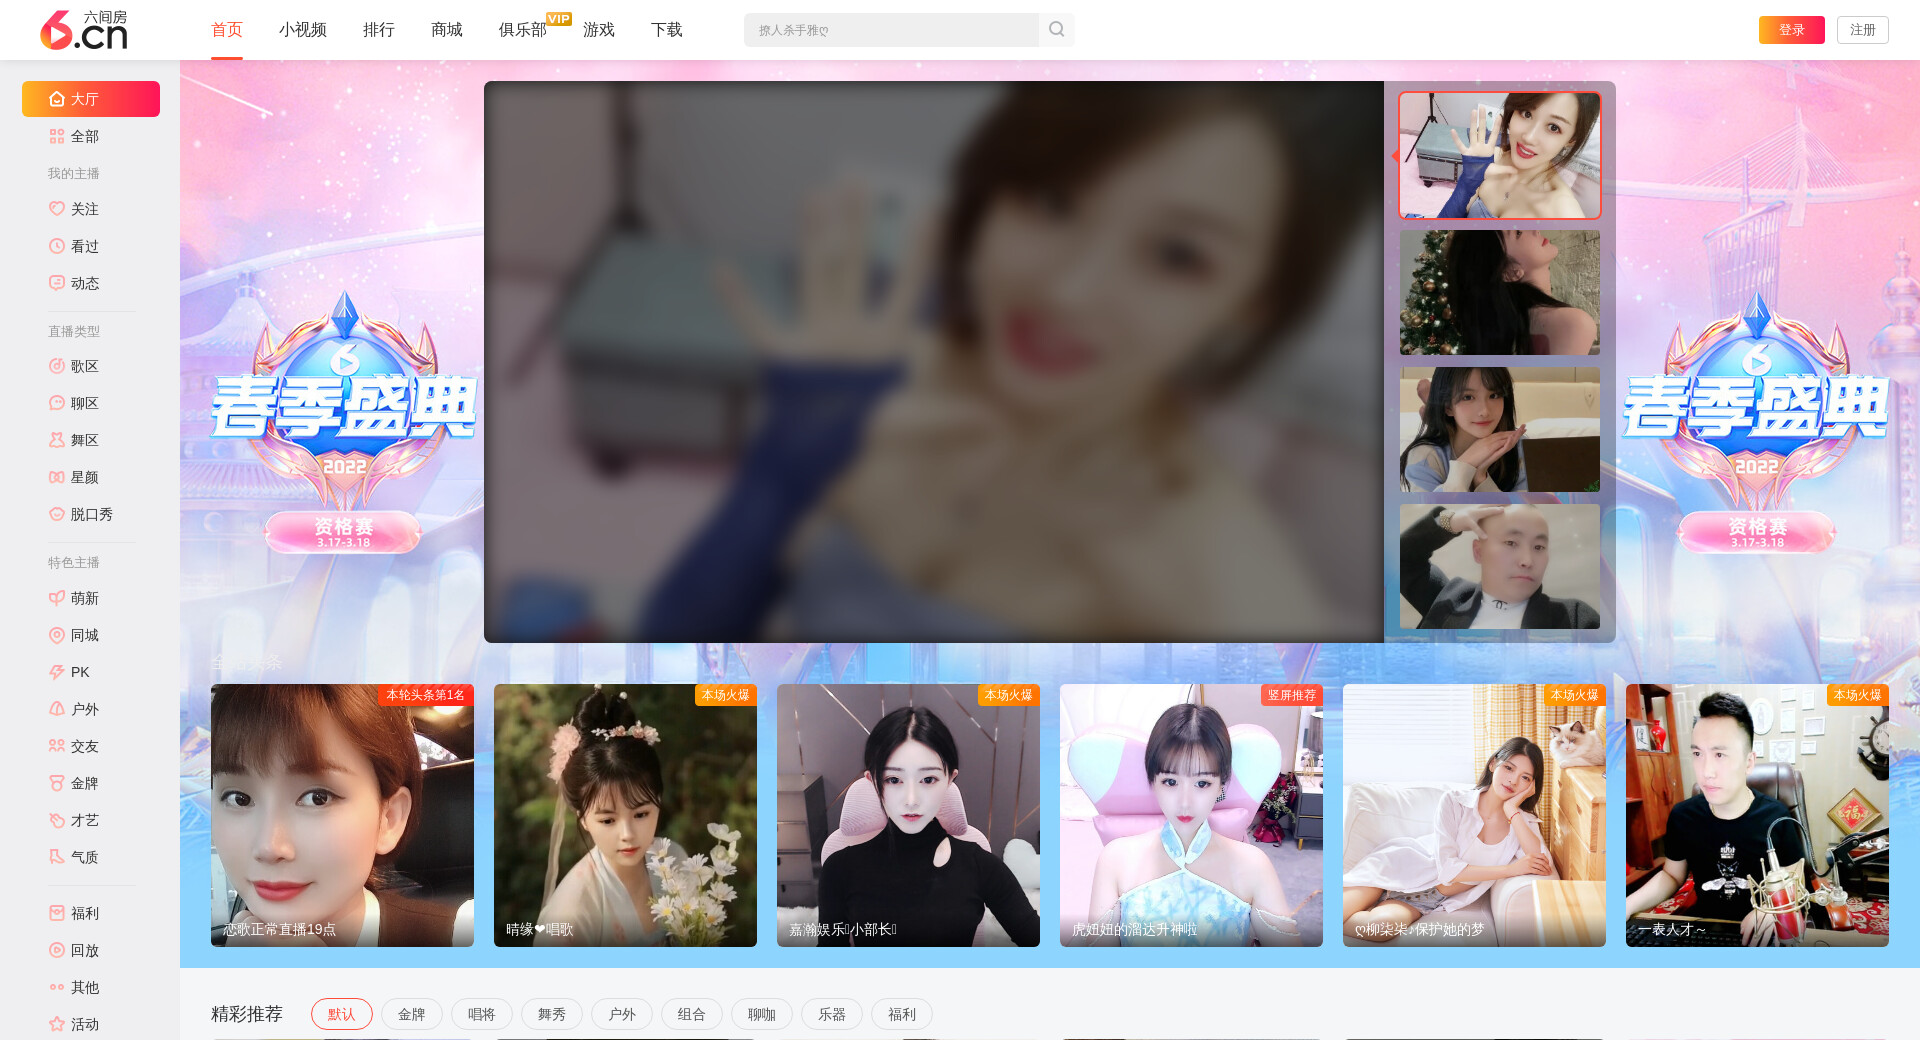Click the left 春季盛典 2022 banner
Screen dimensions: 1920x1040
pyautogui.click(x=343, y=422)
